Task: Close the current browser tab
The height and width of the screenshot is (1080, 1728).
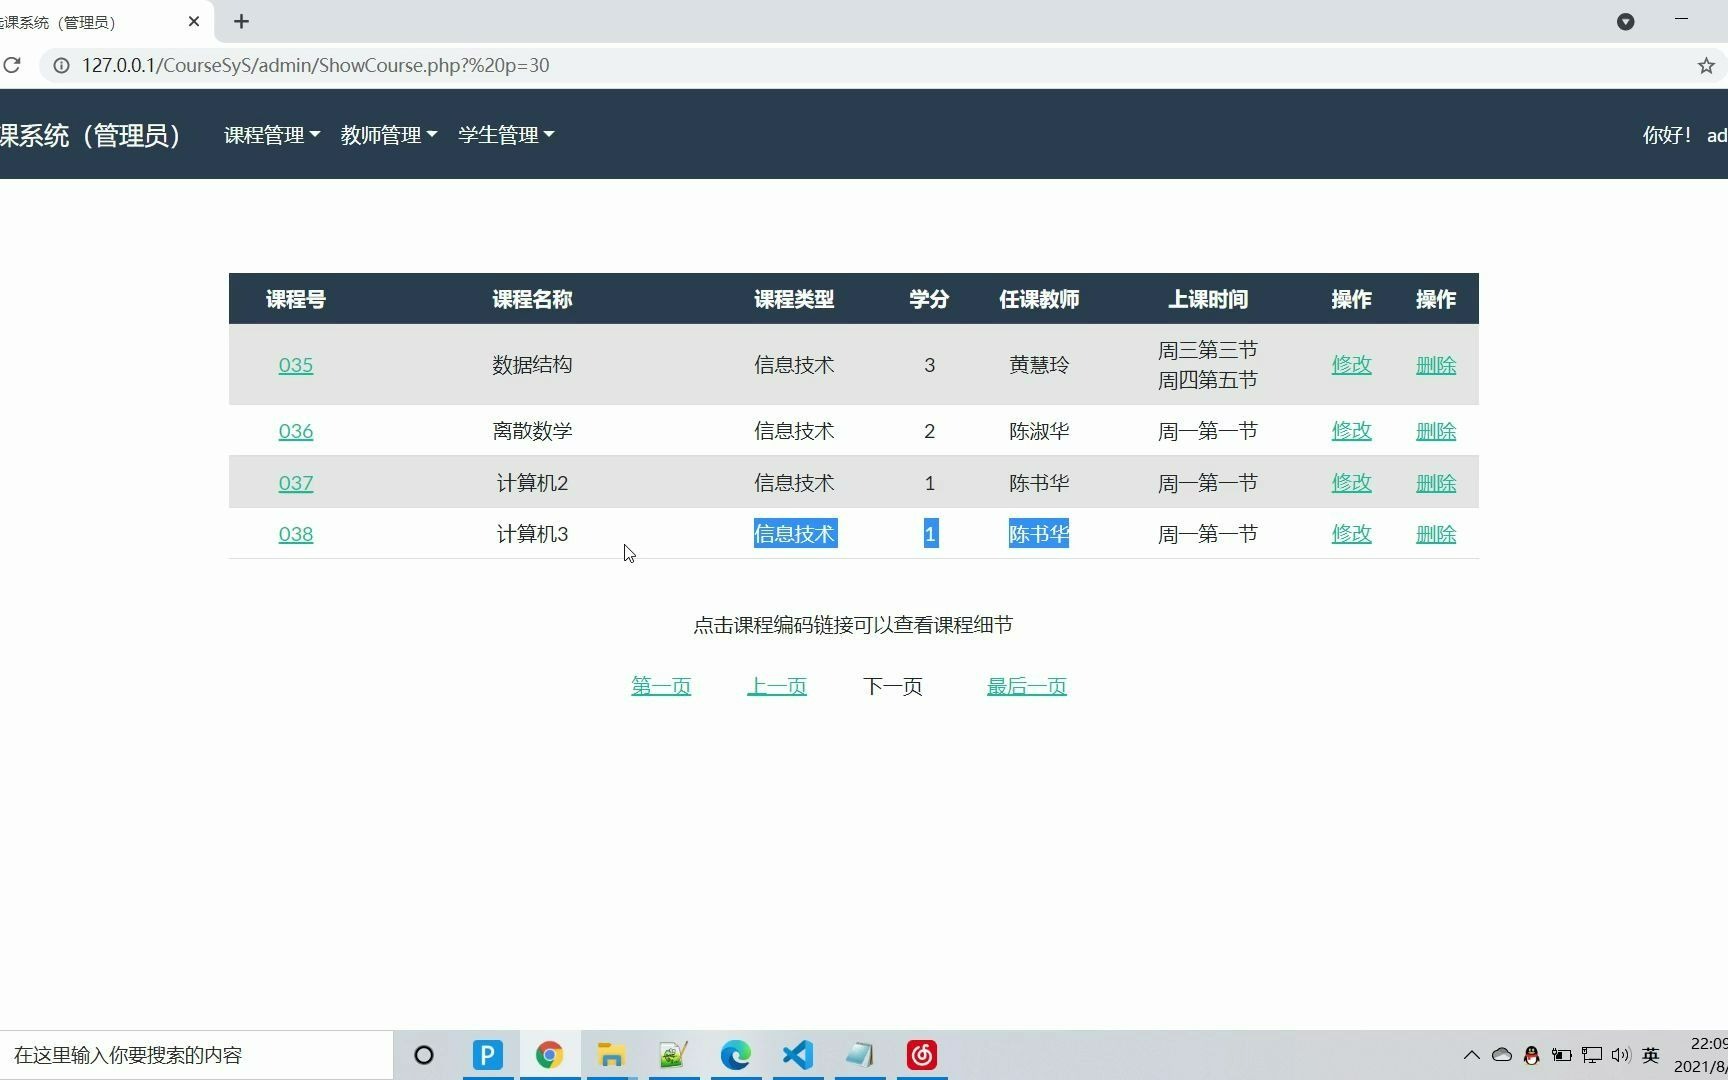Action: (194, 21)
